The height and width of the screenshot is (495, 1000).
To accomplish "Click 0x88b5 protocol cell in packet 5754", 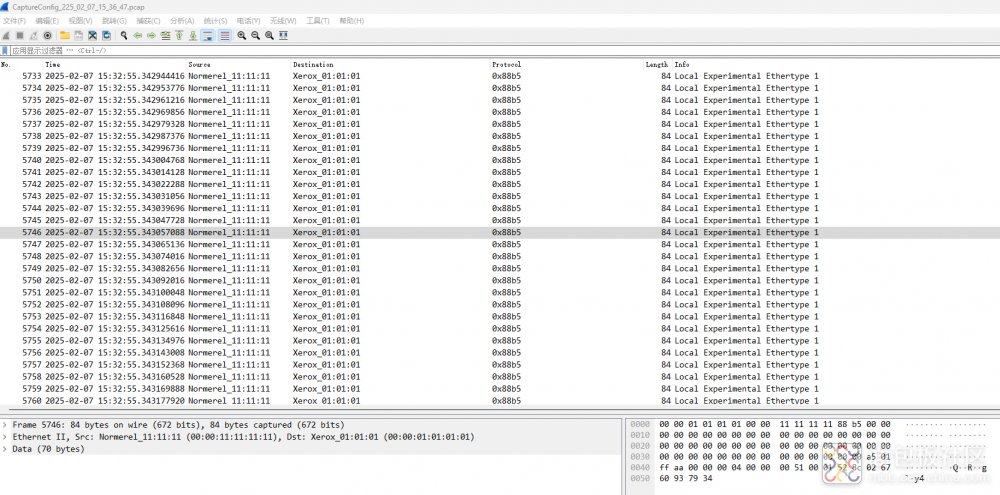I will tap(506, 329).
